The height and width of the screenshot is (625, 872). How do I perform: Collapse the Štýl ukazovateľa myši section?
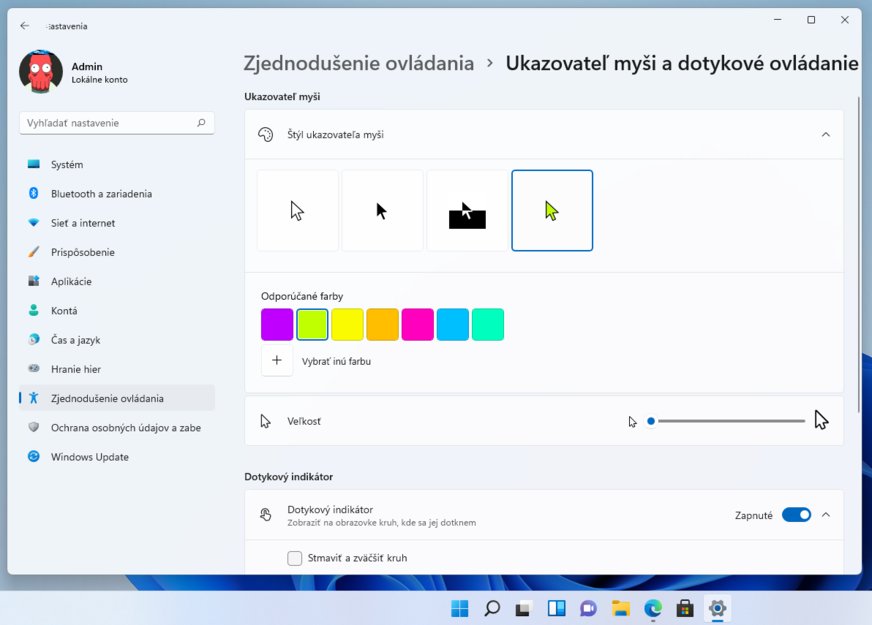[x=825, y=134]
